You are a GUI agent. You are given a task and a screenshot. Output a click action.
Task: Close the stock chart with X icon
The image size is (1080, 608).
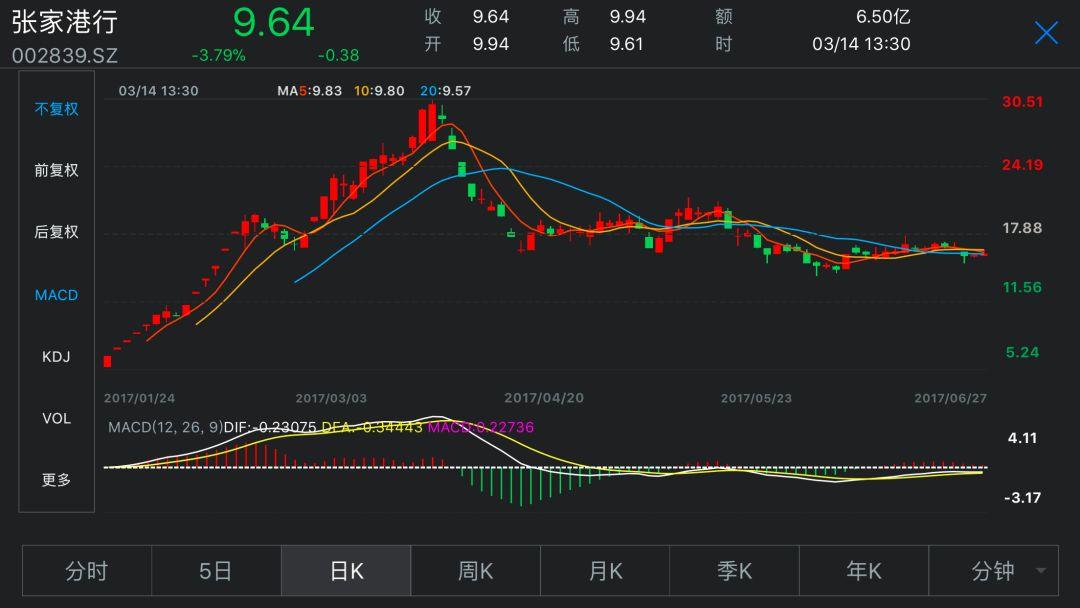1046,33
